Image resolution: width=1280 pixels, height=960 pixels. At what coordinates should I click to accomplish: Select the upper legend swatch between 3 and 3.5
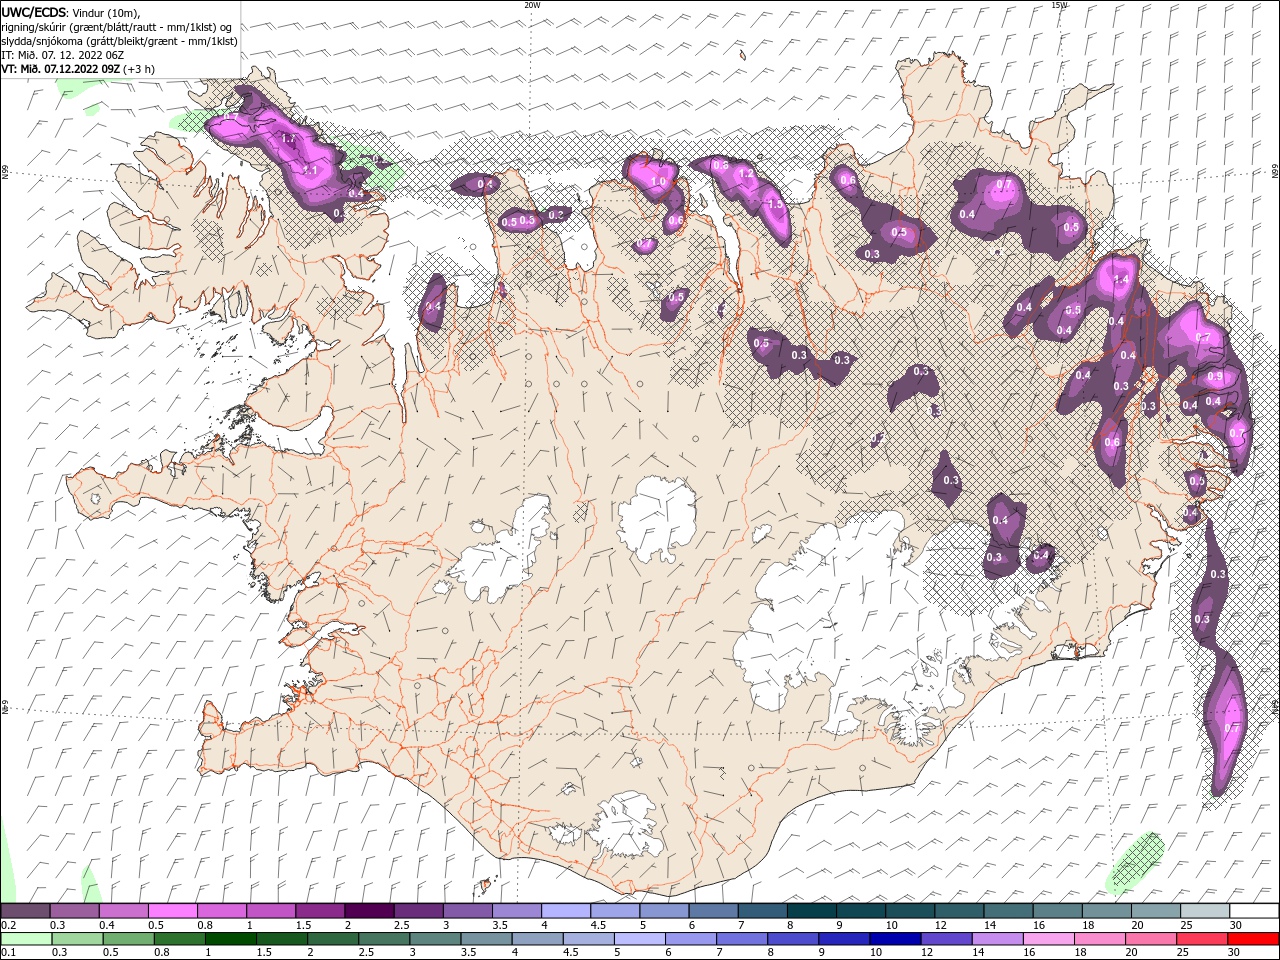[468, 911]
